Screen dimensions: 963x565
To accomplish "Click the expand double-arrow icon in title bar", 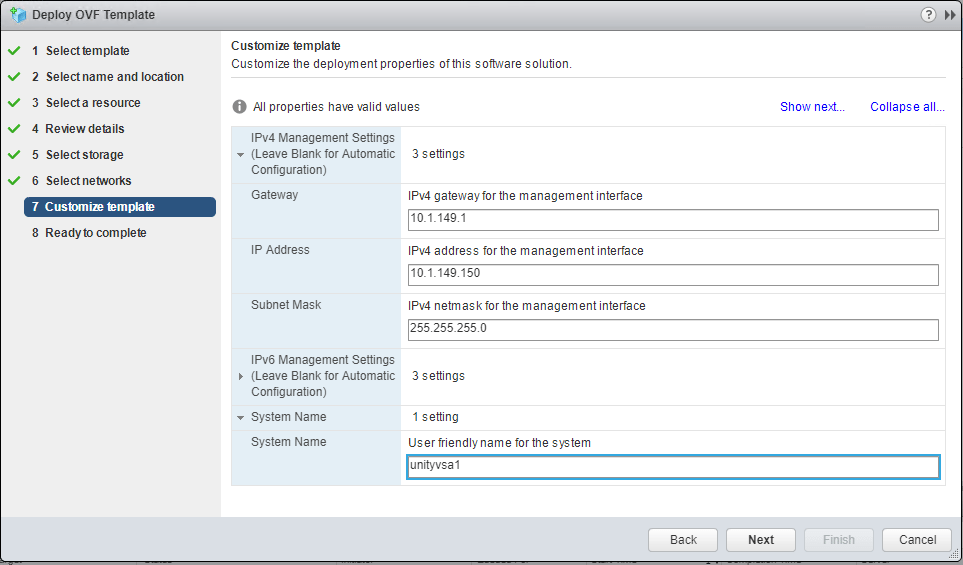I will [949, 15].
